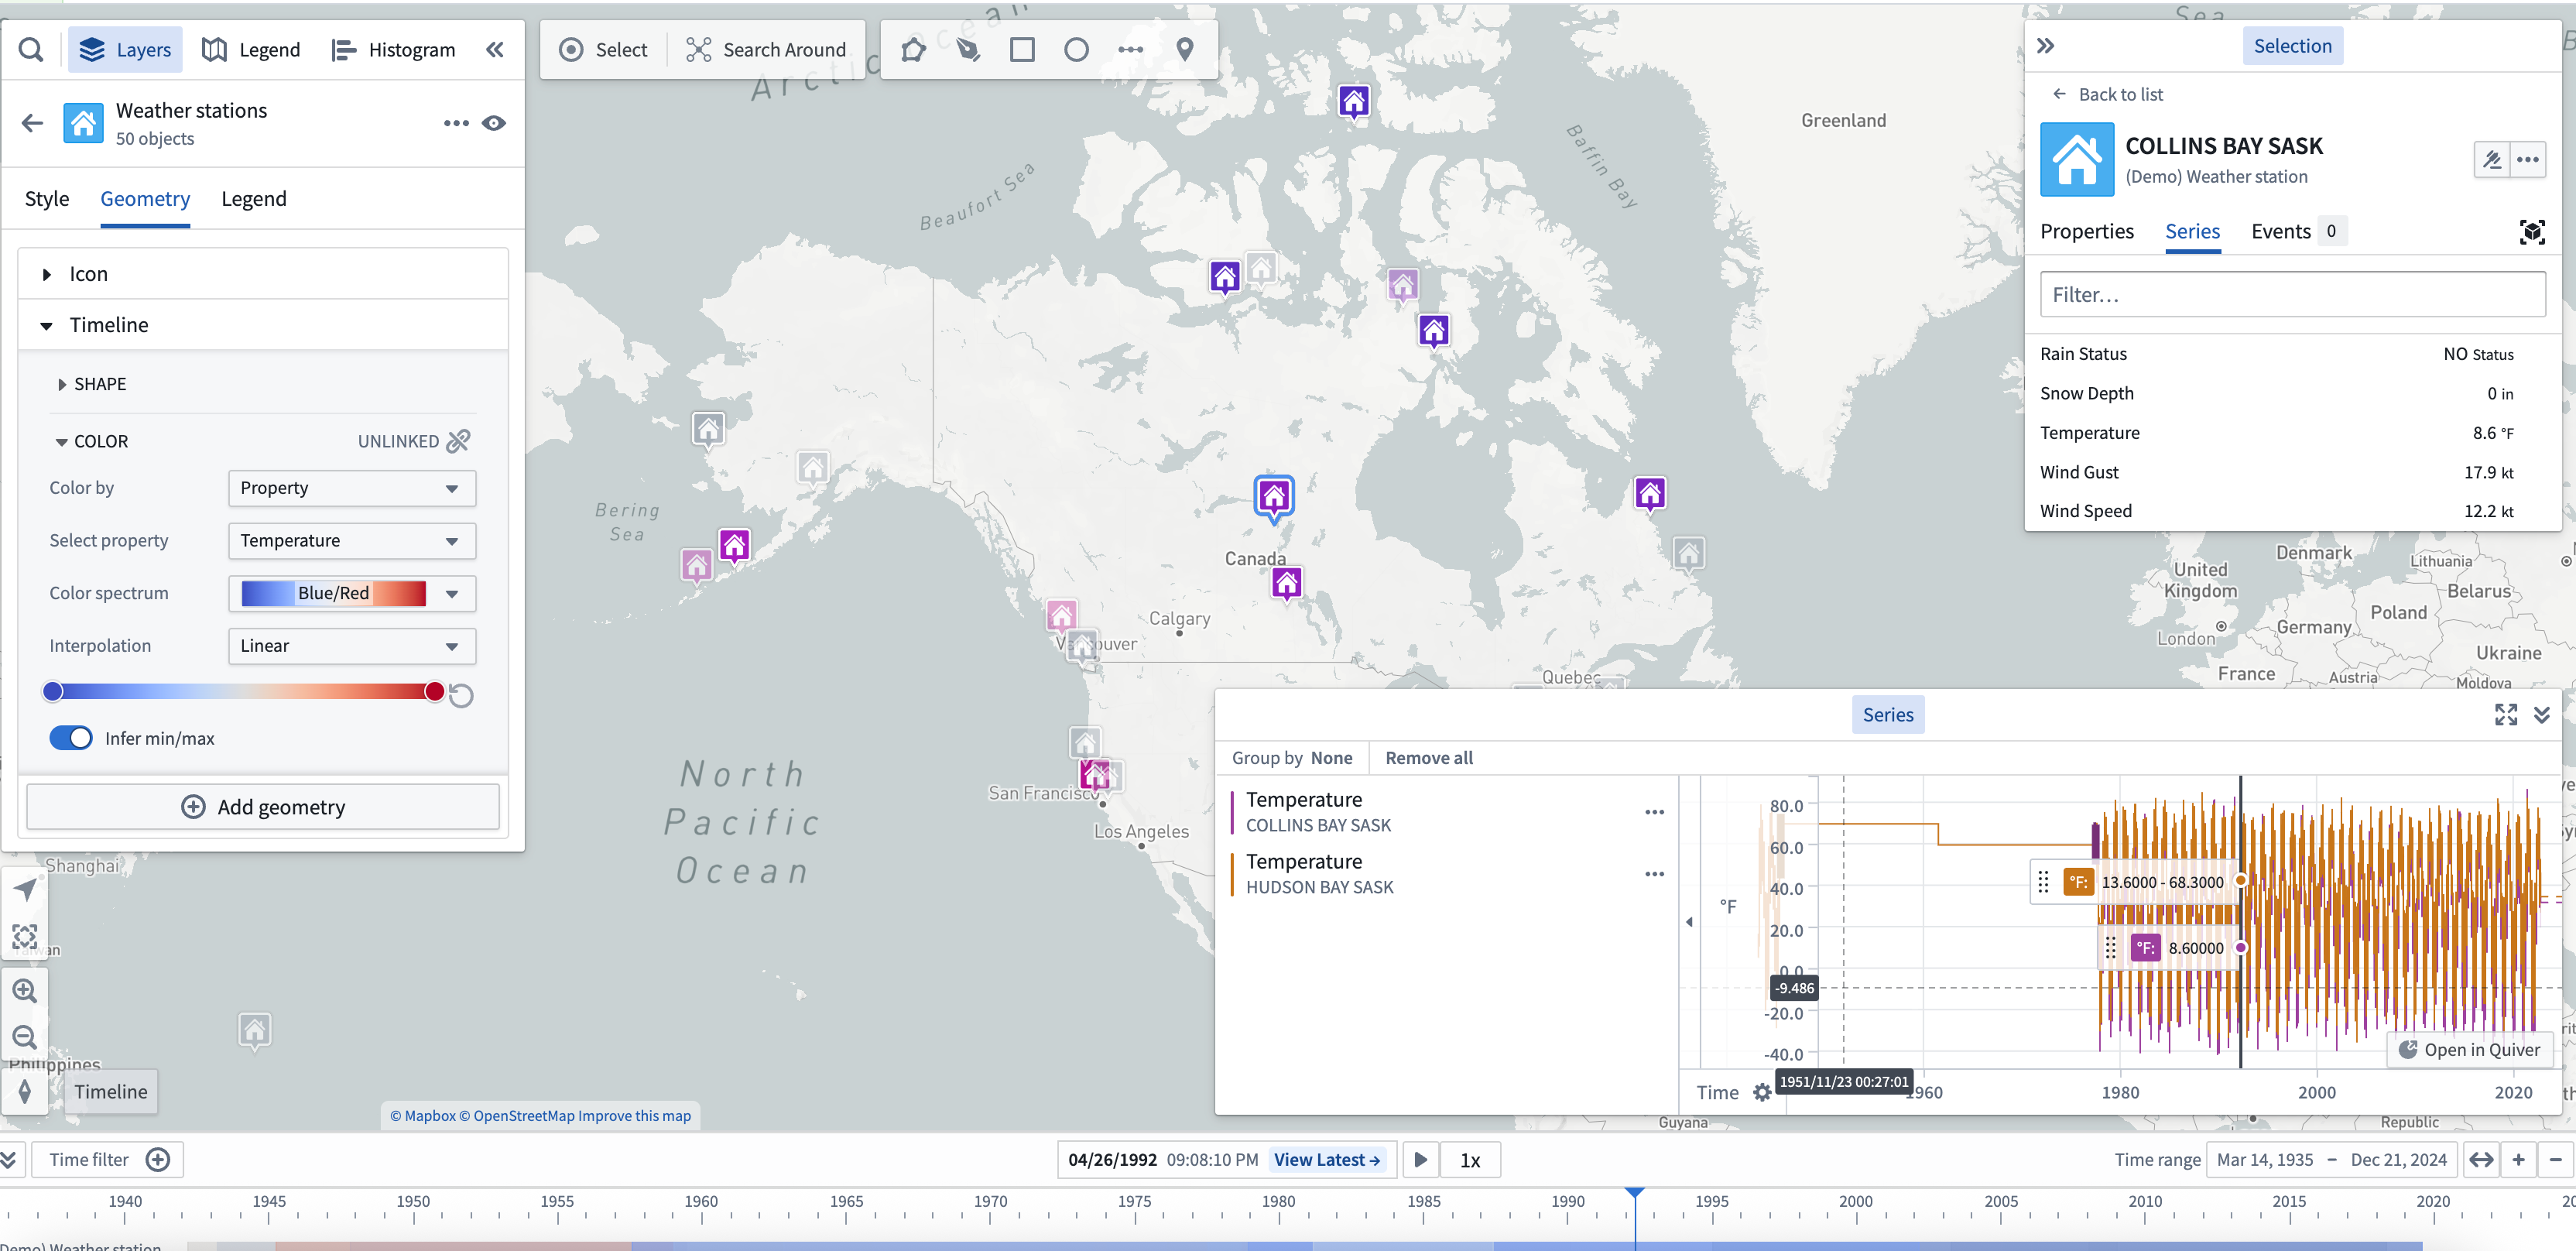
Task: Select the circle selection tool
Action: (1077, 48)
